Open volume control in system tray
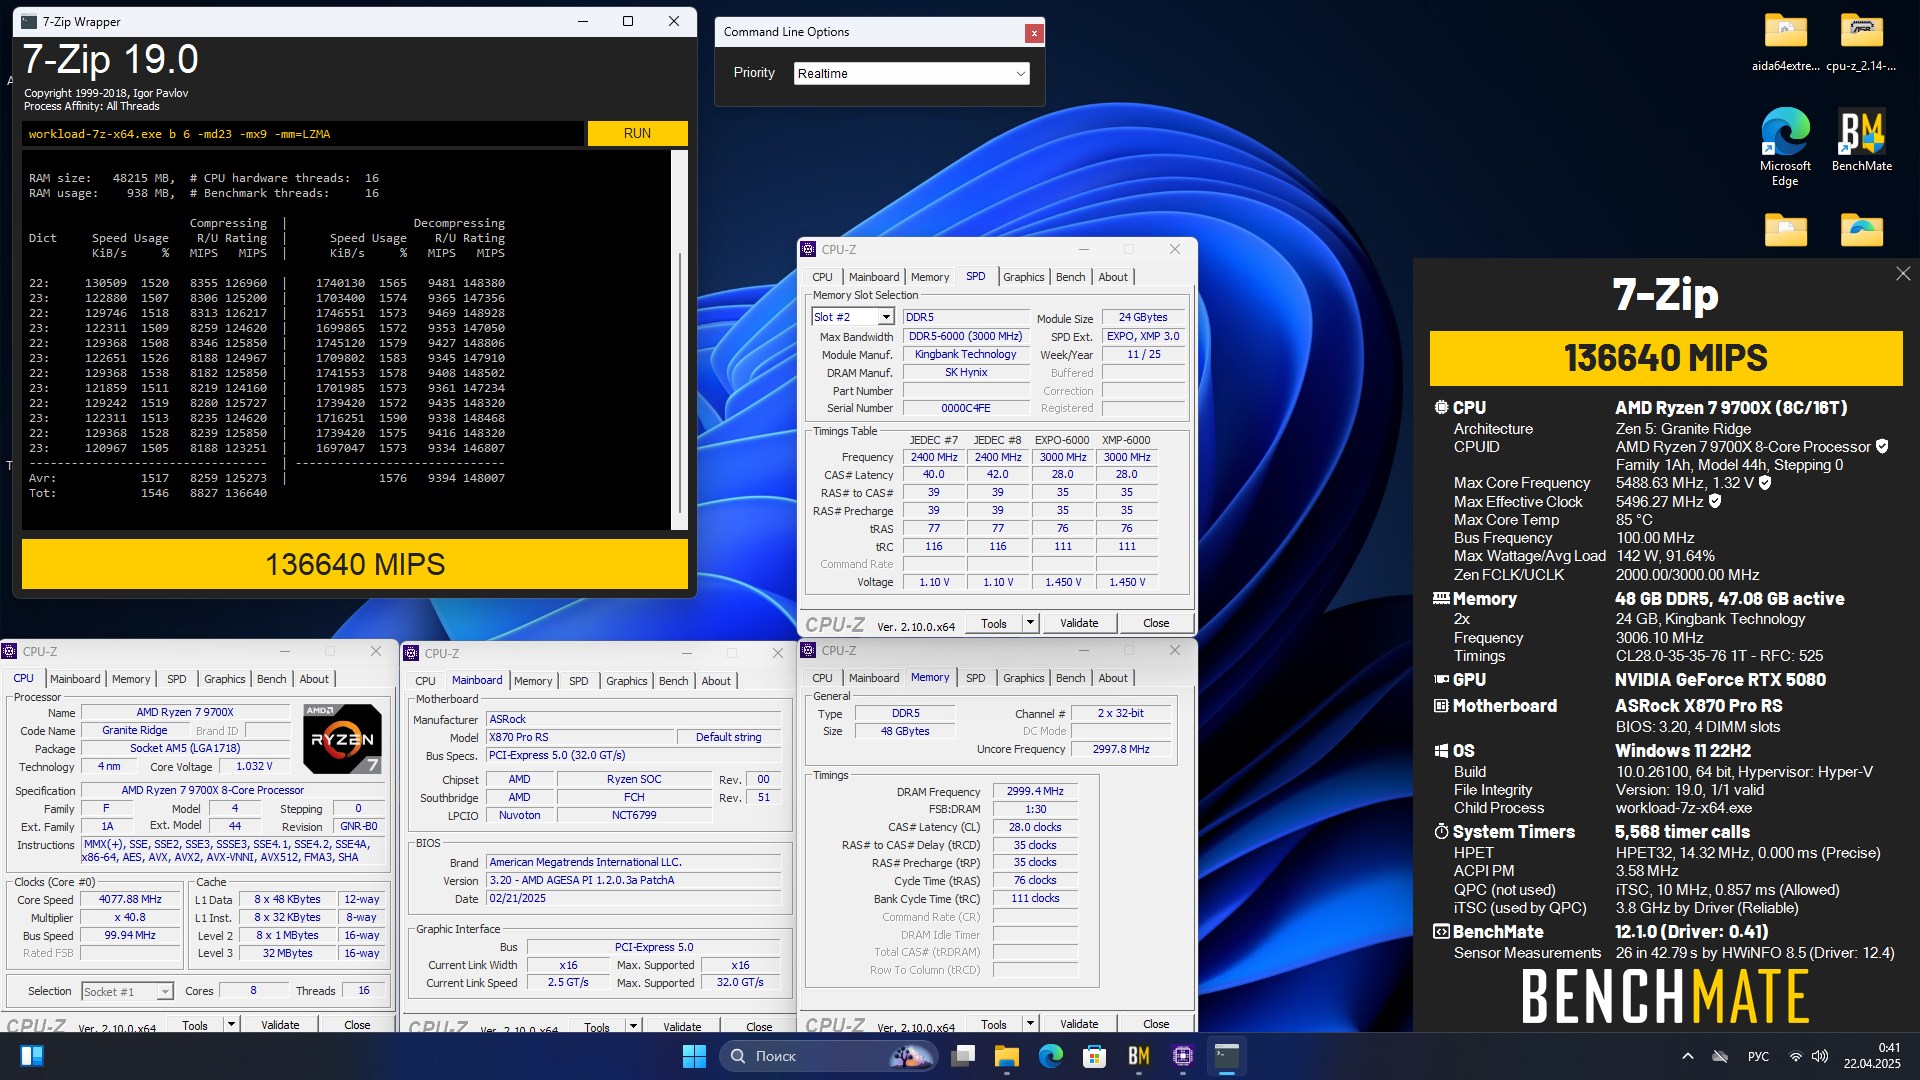This screenshot has width=1920, height=1080. point(1820,1056)
